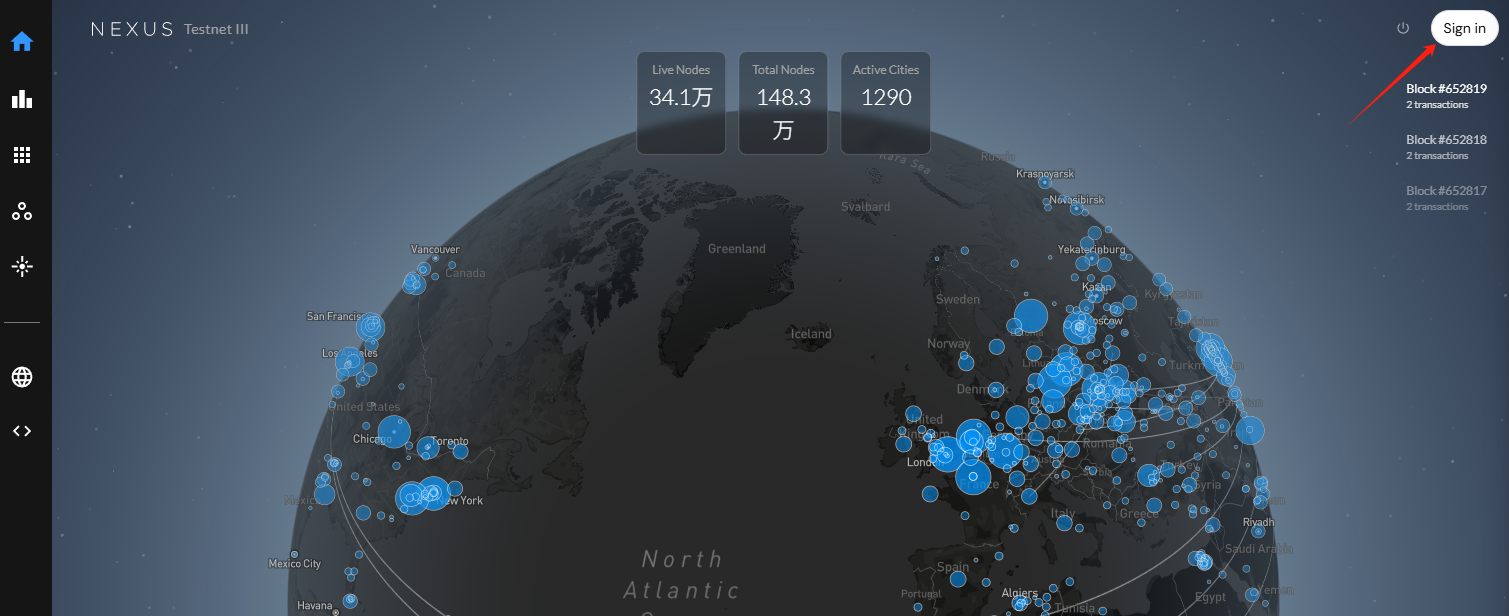Select the Active Cities stat card
Viewport: 1509px width, 616px height.
pos(885,103)
